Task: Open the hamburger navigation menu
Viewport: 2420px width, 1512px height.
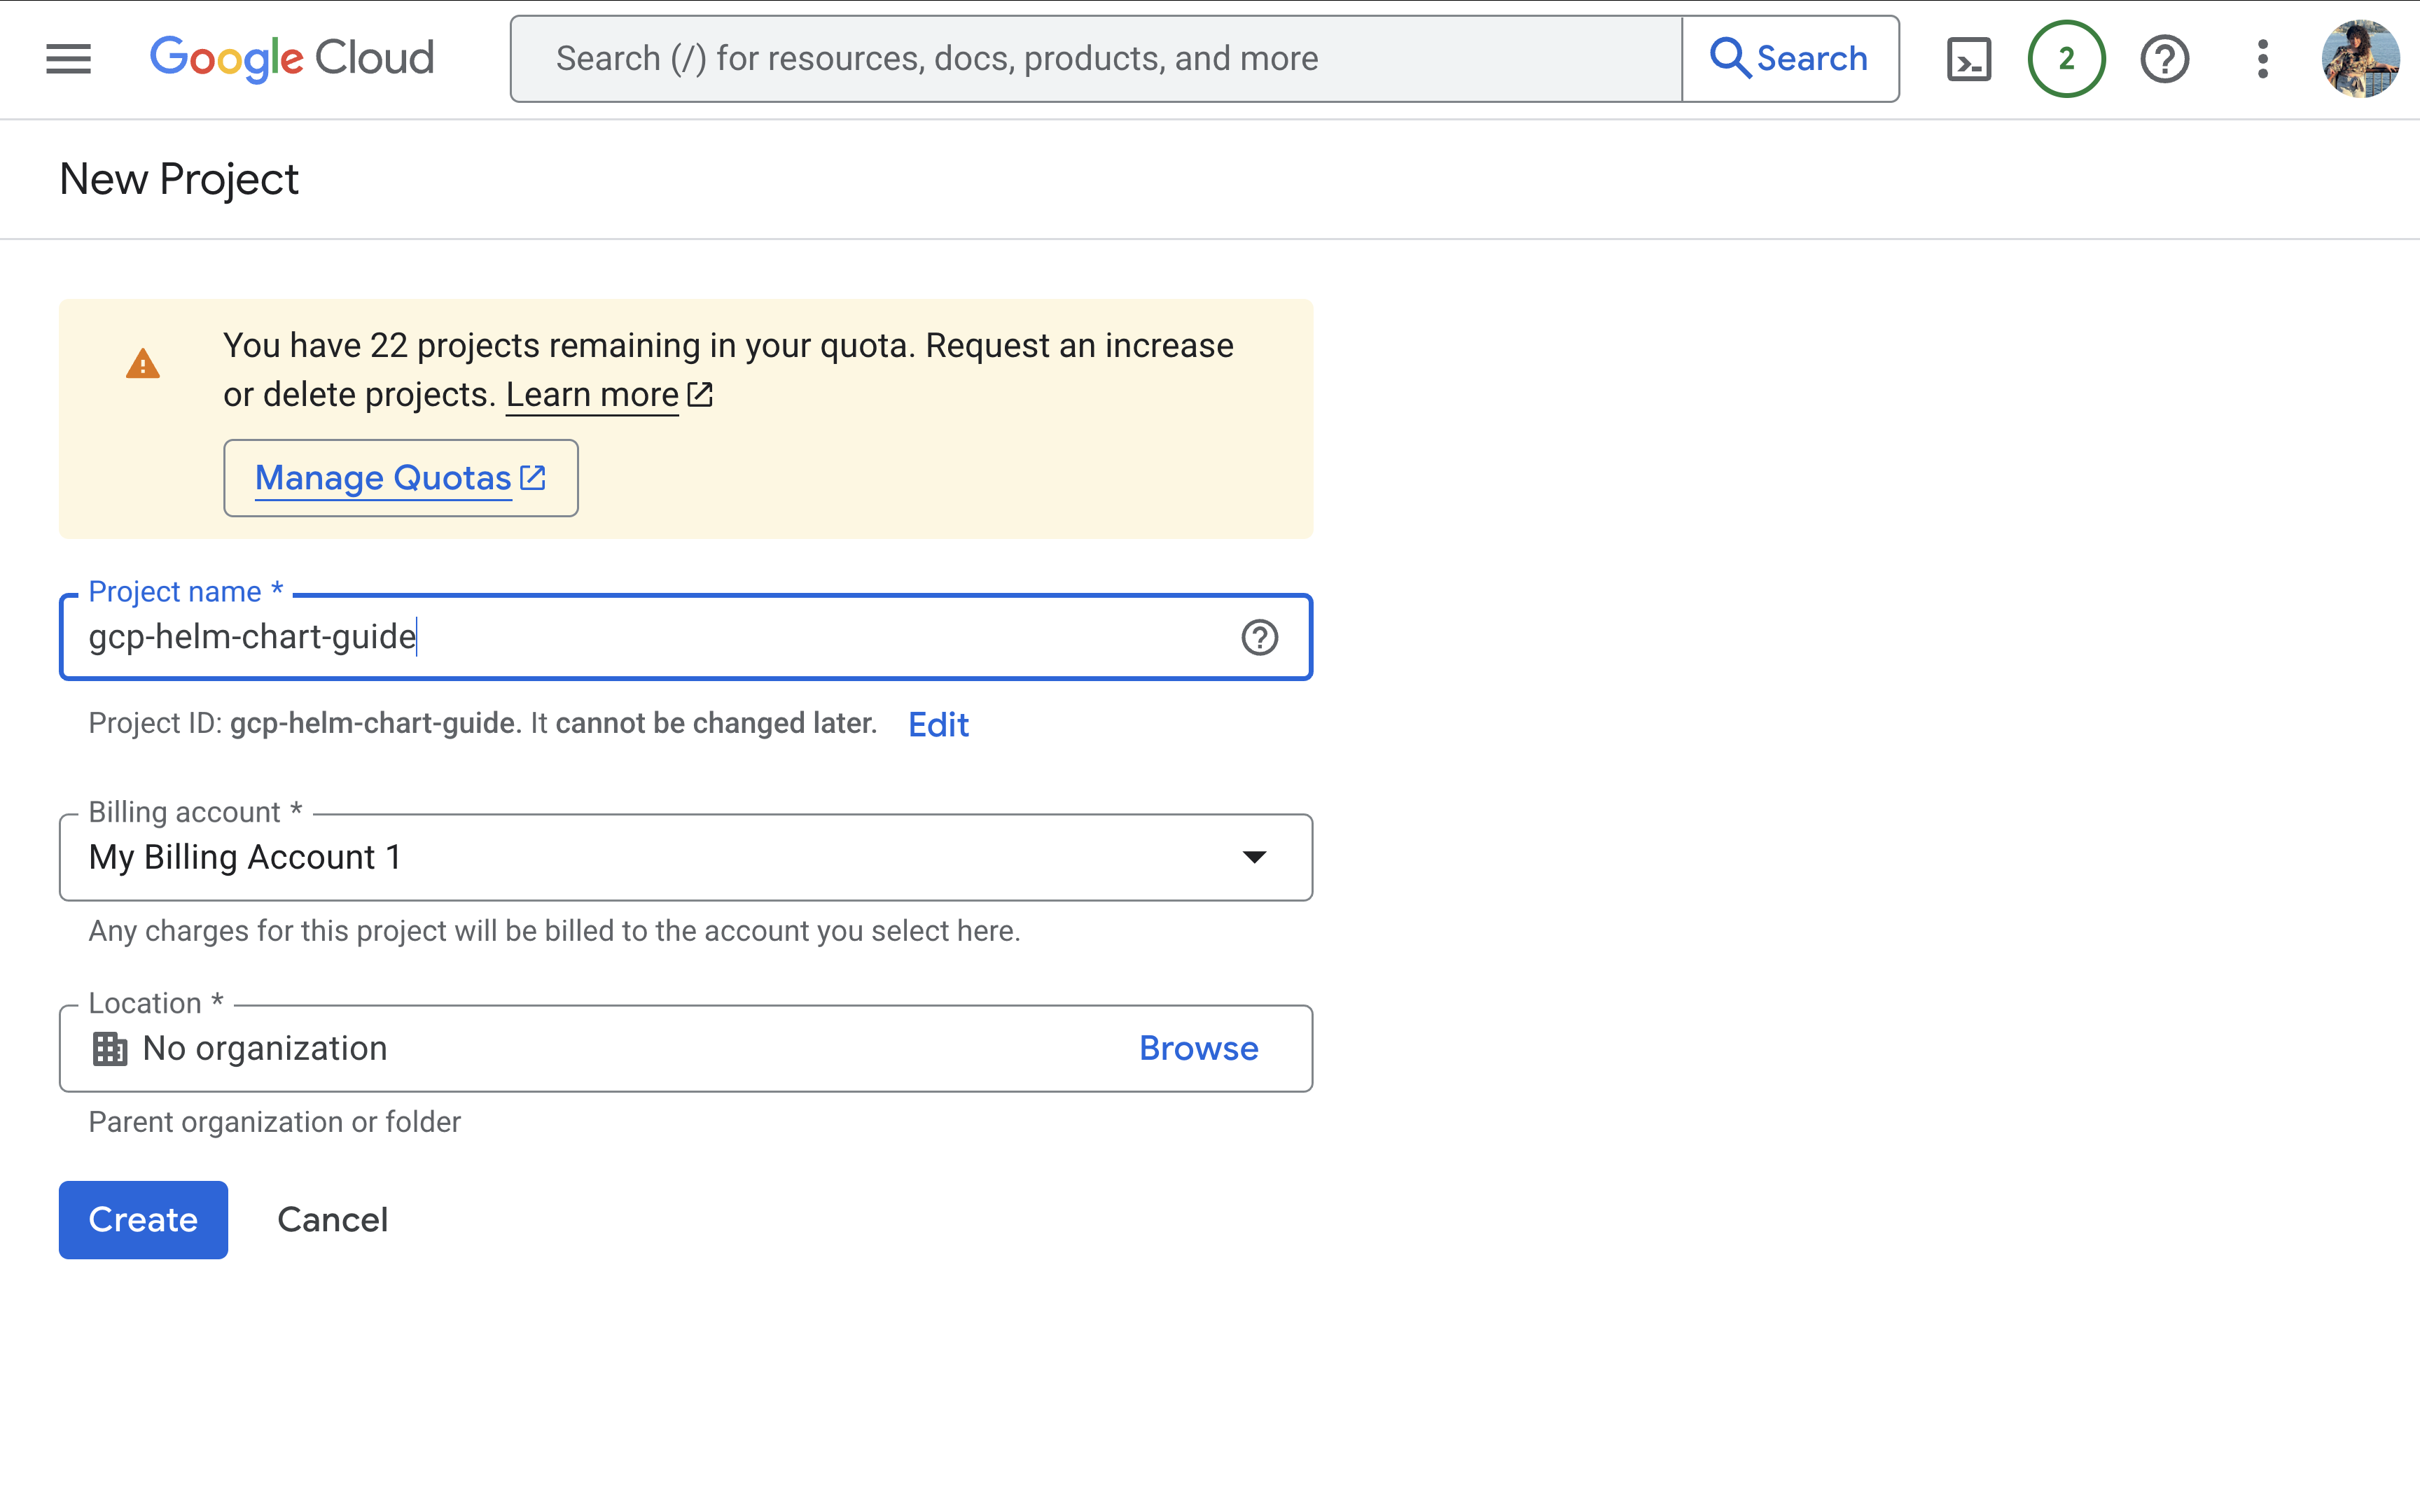Action: (x=68, y=59)
